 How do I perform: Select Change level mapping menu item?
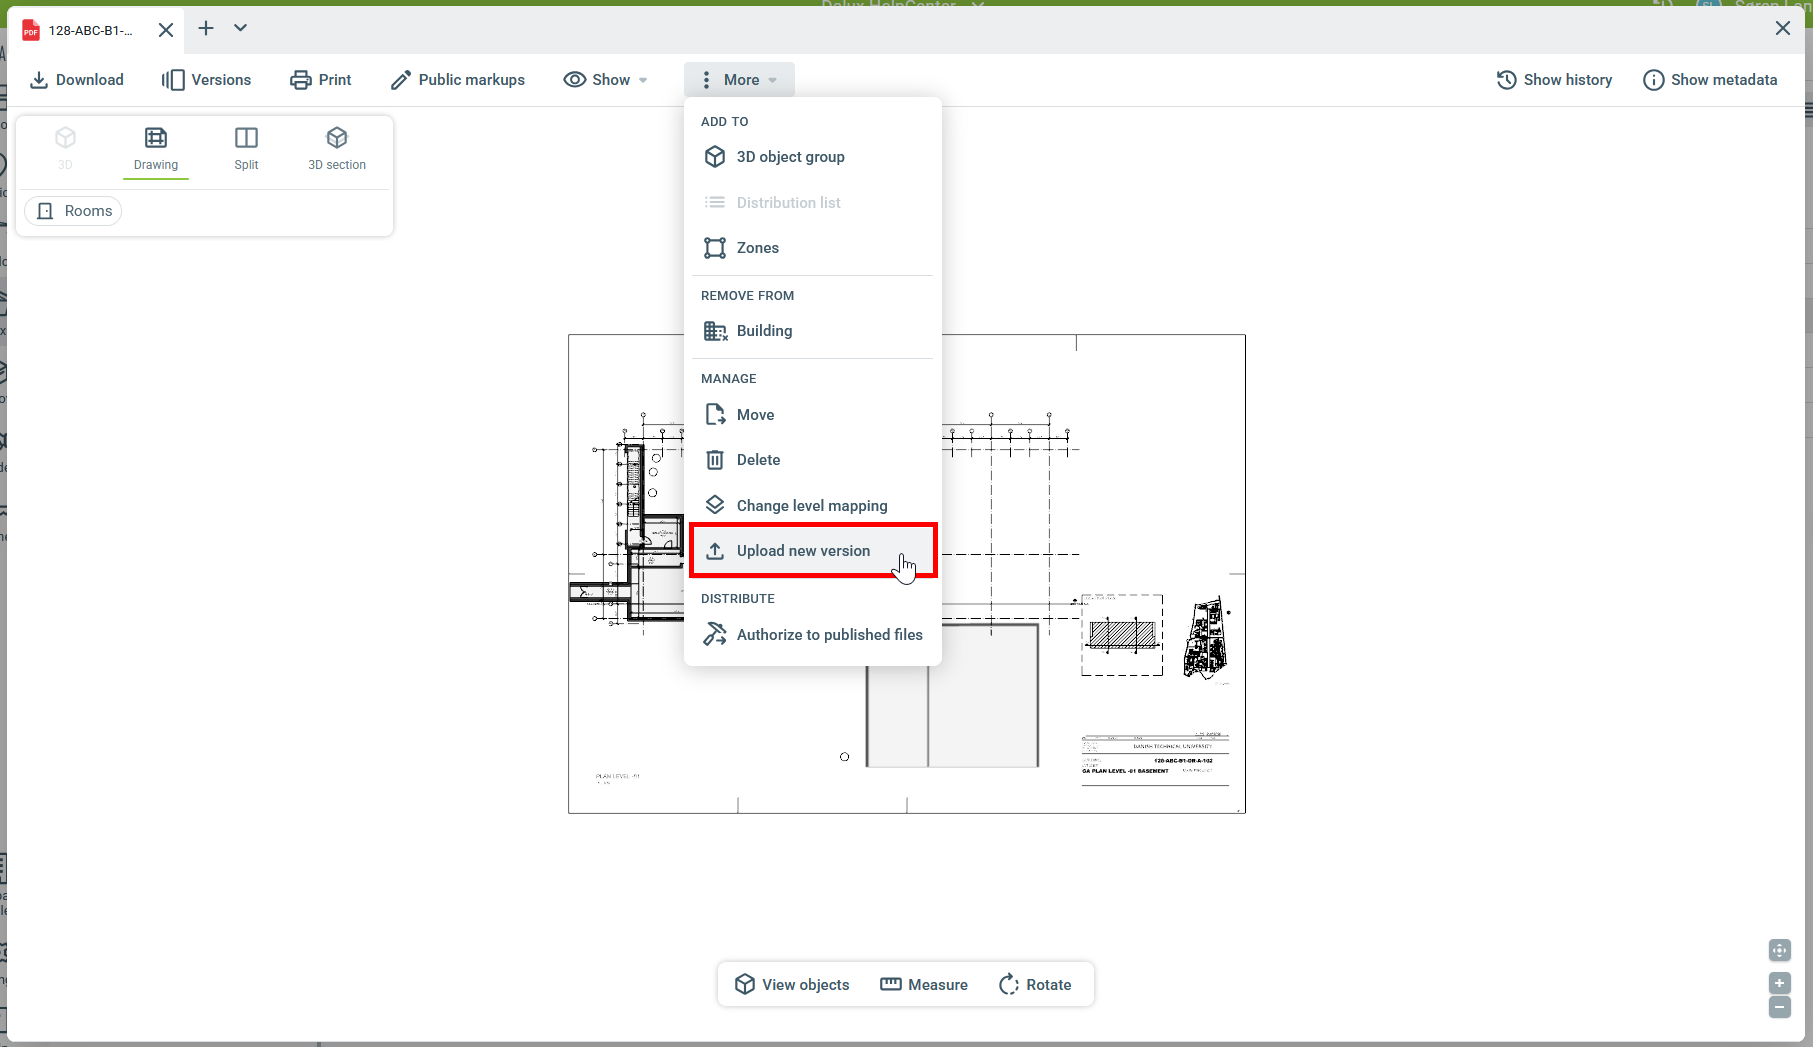tap(811, 506)
